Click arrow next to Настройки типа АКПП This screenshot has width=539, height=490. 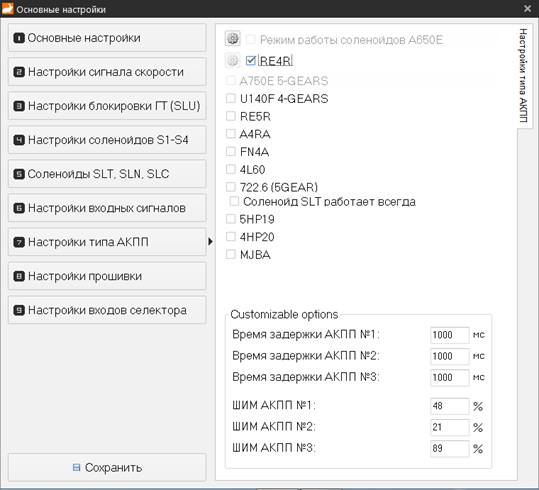[x=210, y=242]
